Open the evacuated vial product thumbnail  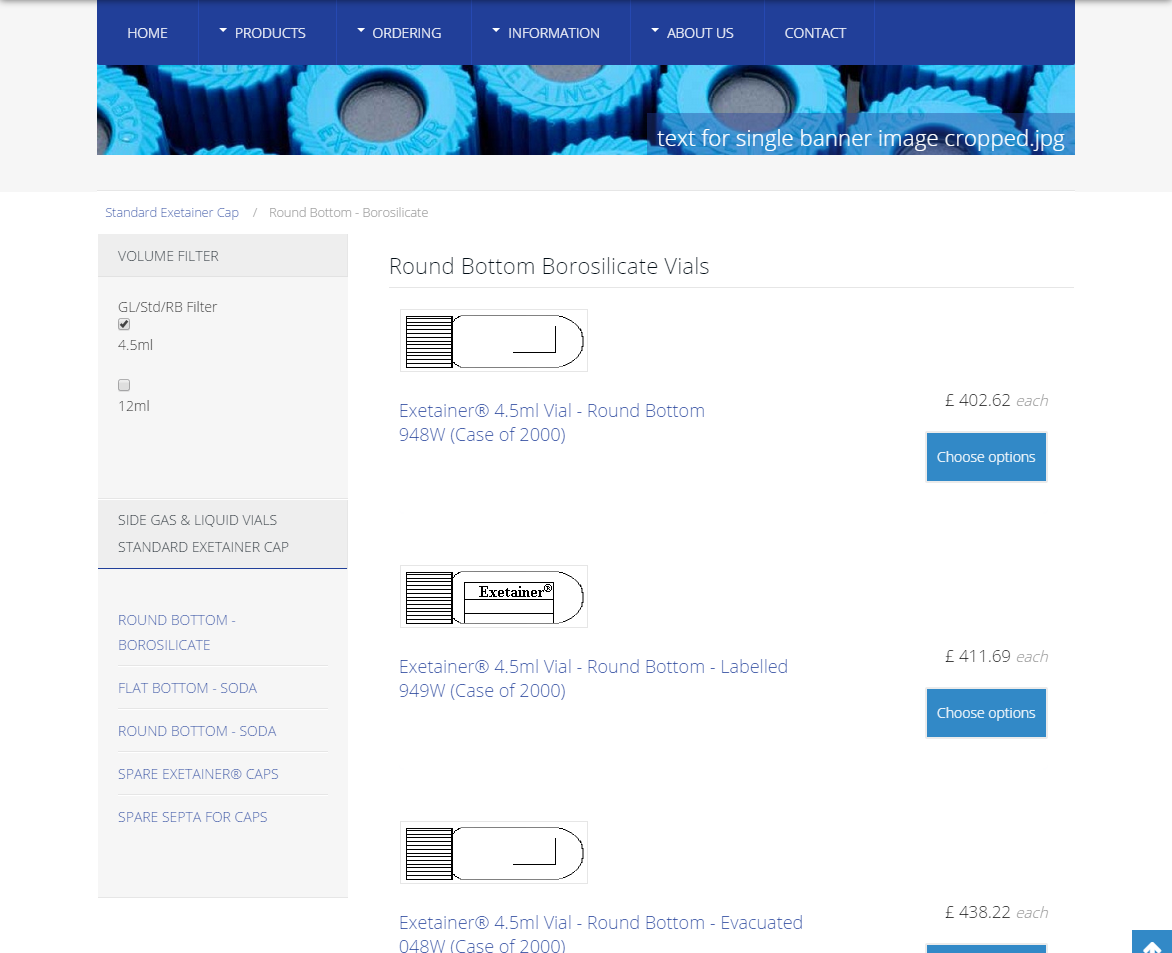click(494, 852)
